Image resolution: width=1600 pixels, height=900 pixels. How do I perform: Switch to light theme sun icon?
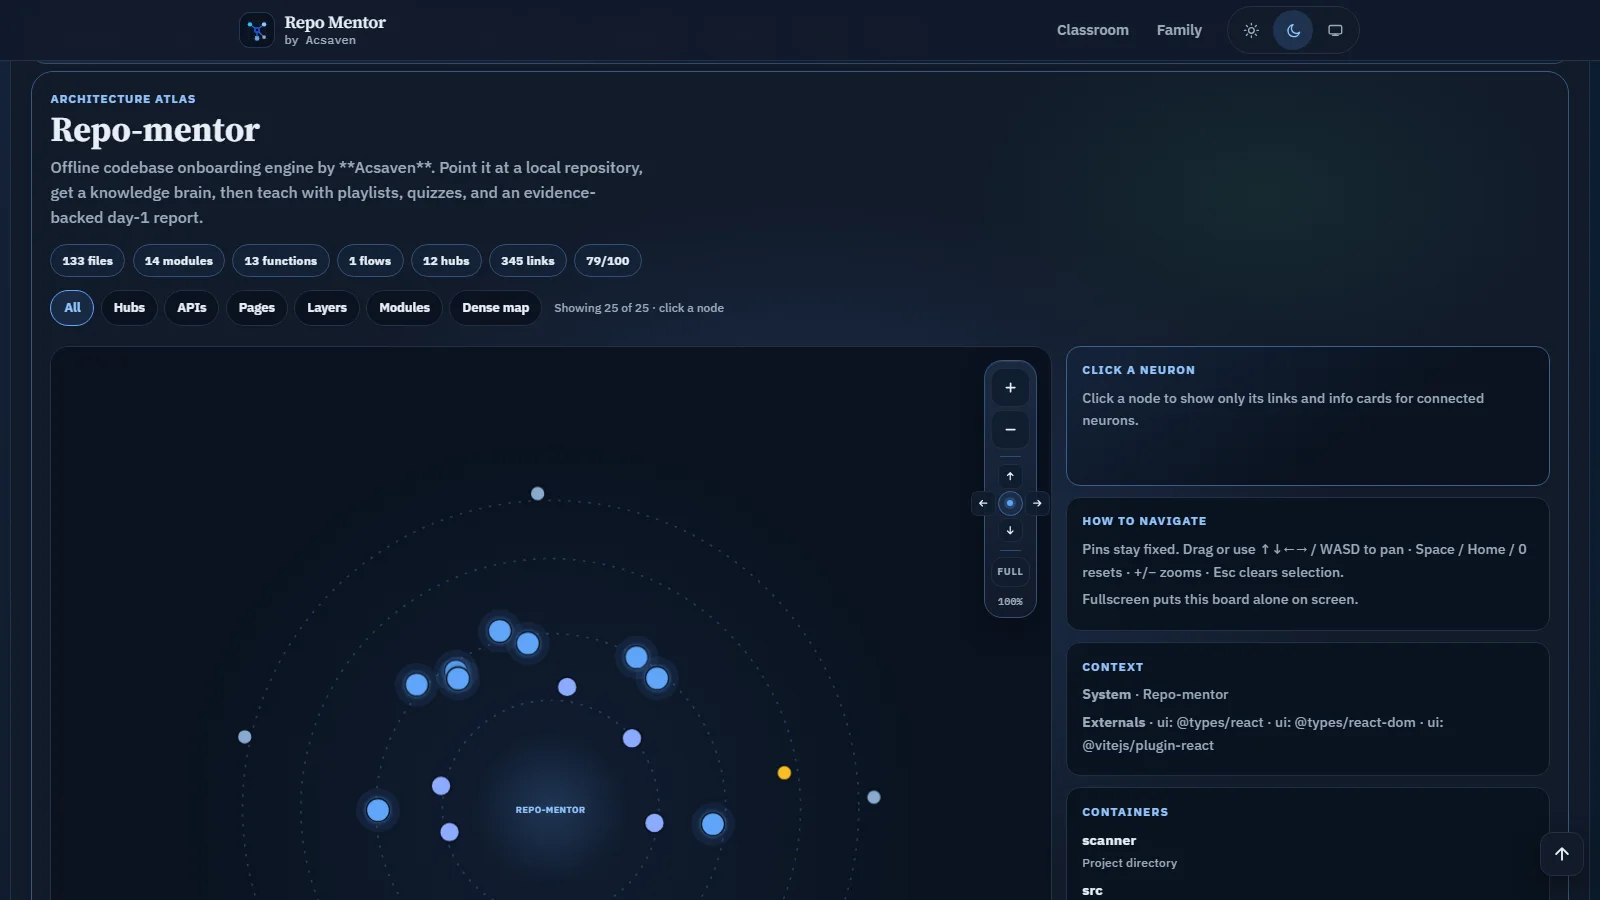click(x=1251, y=30)
